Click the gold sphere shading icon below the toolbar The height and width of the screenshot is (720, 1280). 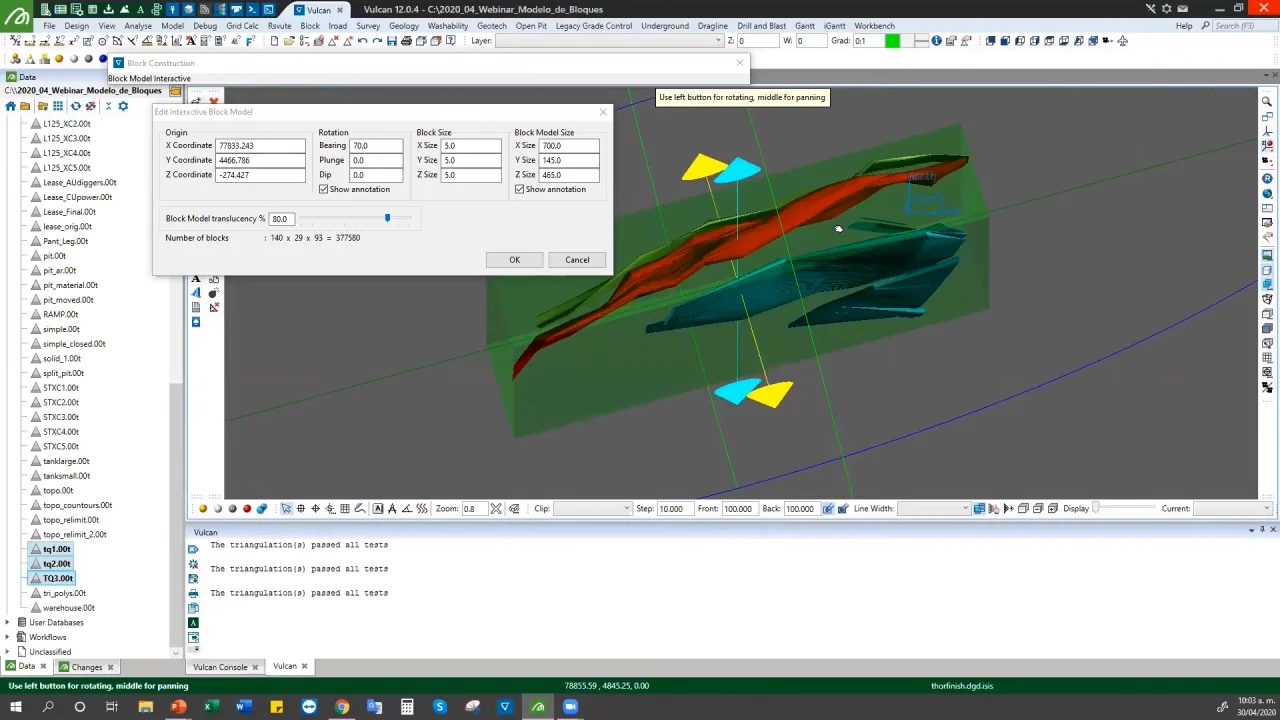coord(59,59)
